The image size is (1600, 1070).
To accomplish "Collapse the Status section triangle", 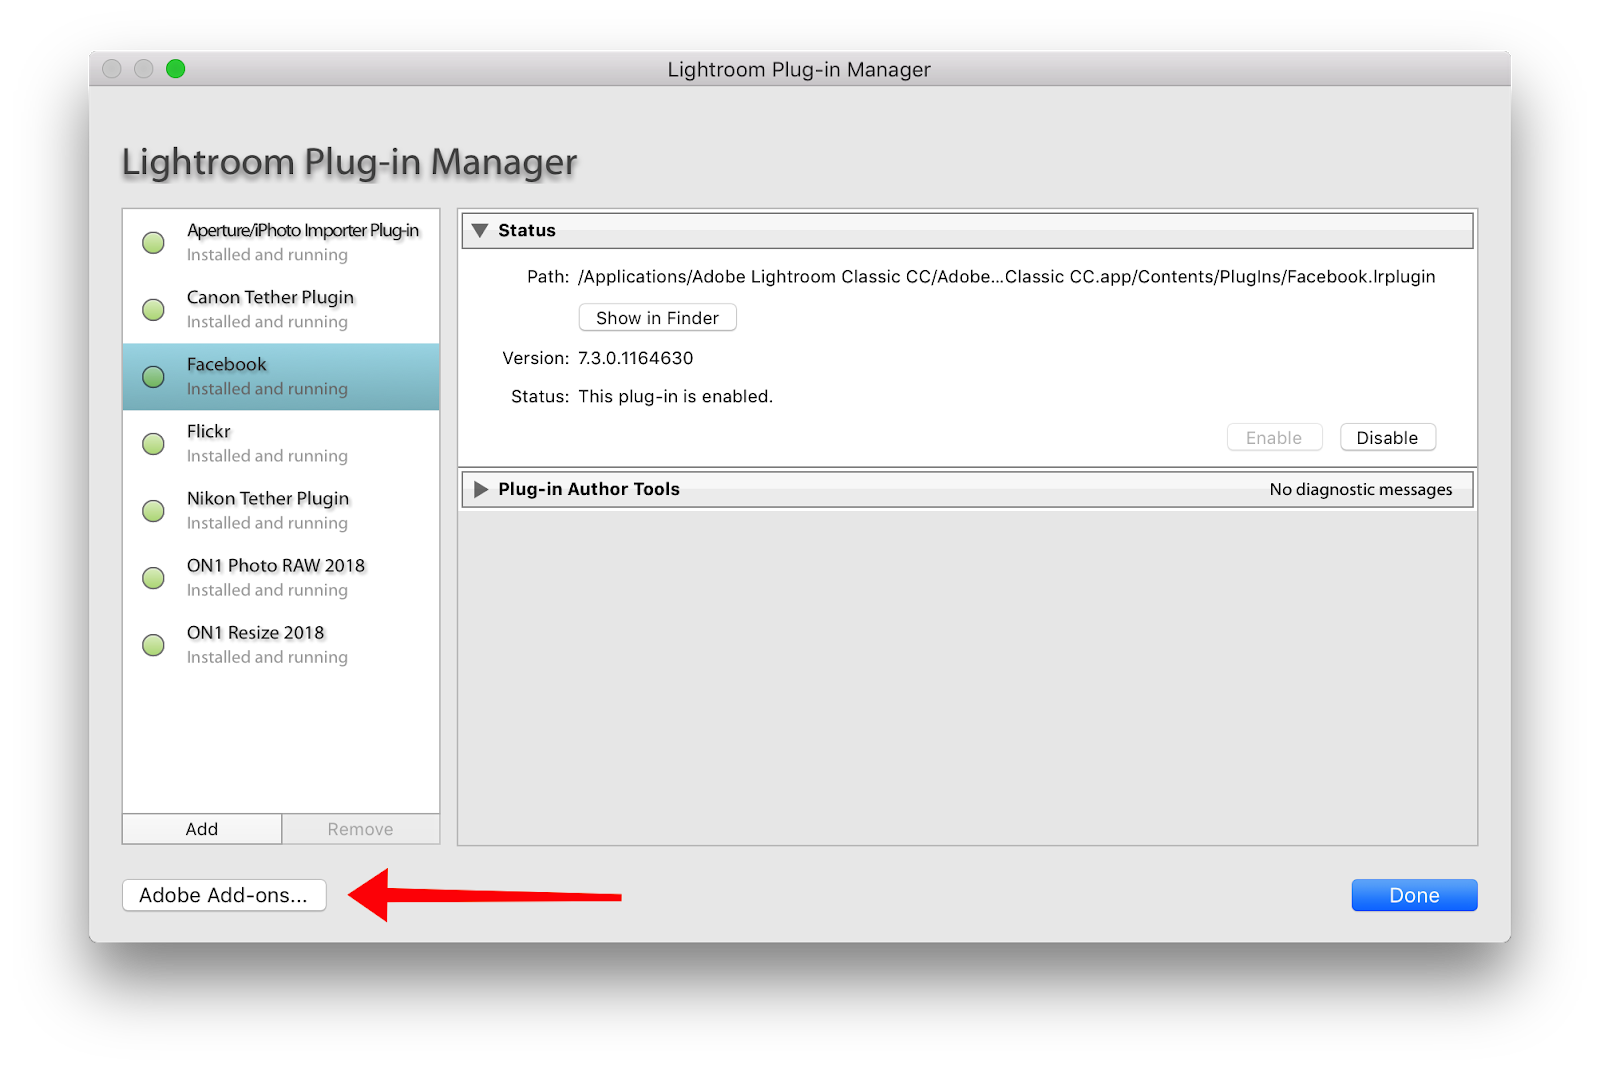I will [x=480, y=230].
